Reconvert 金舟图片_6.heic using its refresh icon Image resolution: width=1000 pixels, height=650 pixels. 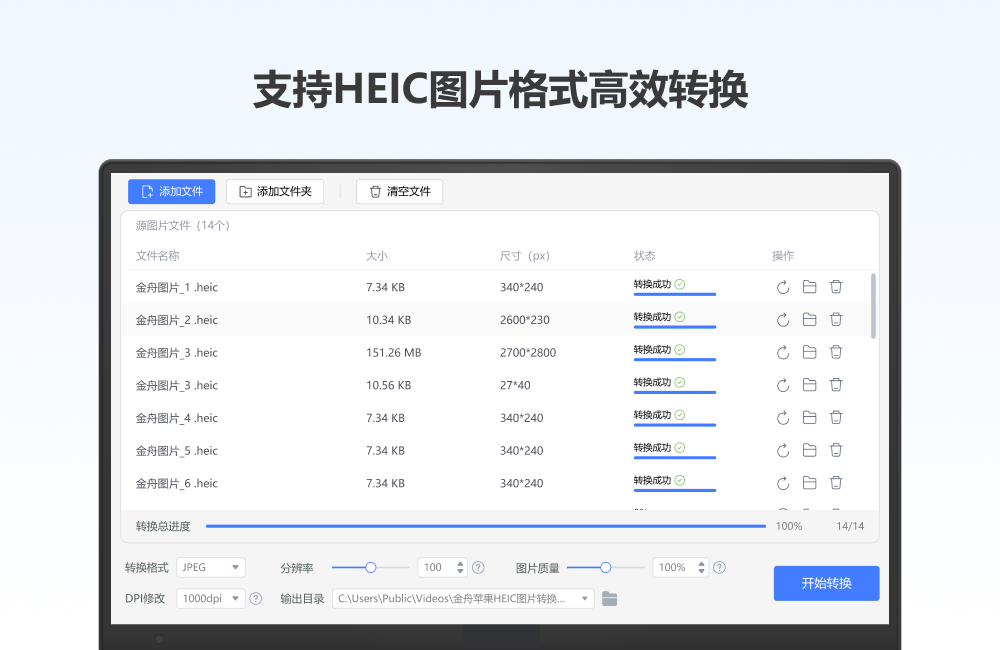783,483
